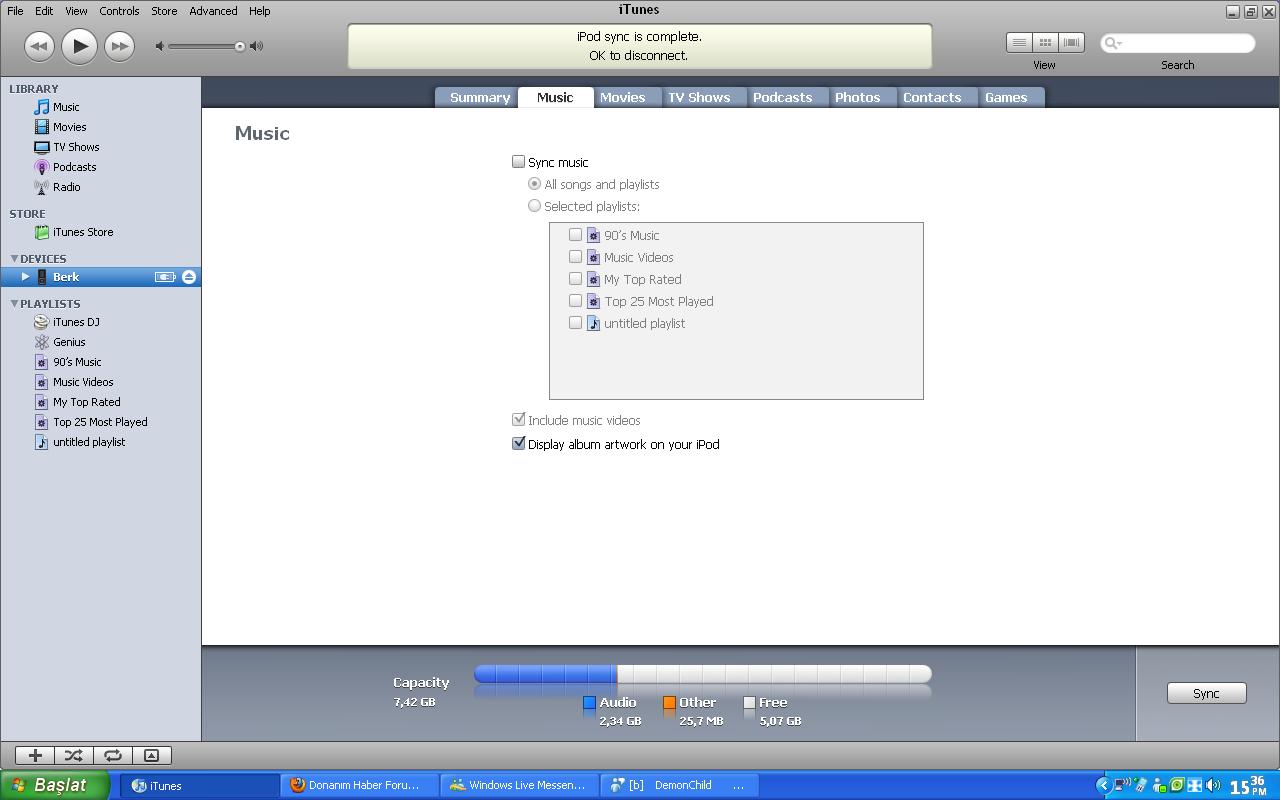
Task: Click the max-volume speaker icon
Action: [x=257, y=46]
